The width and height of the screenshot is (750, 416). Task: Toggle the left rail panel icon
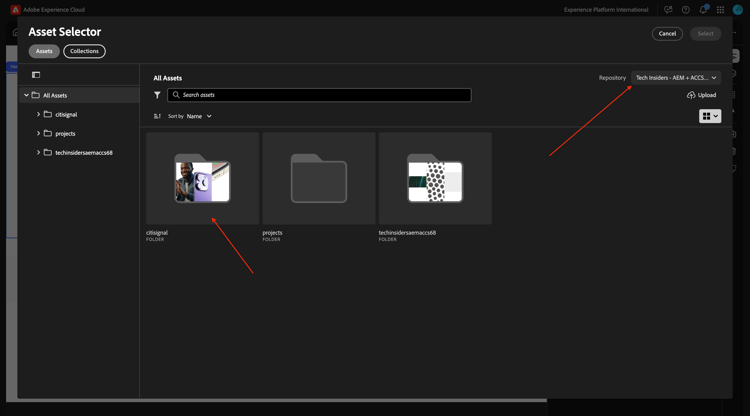[36, 75]
